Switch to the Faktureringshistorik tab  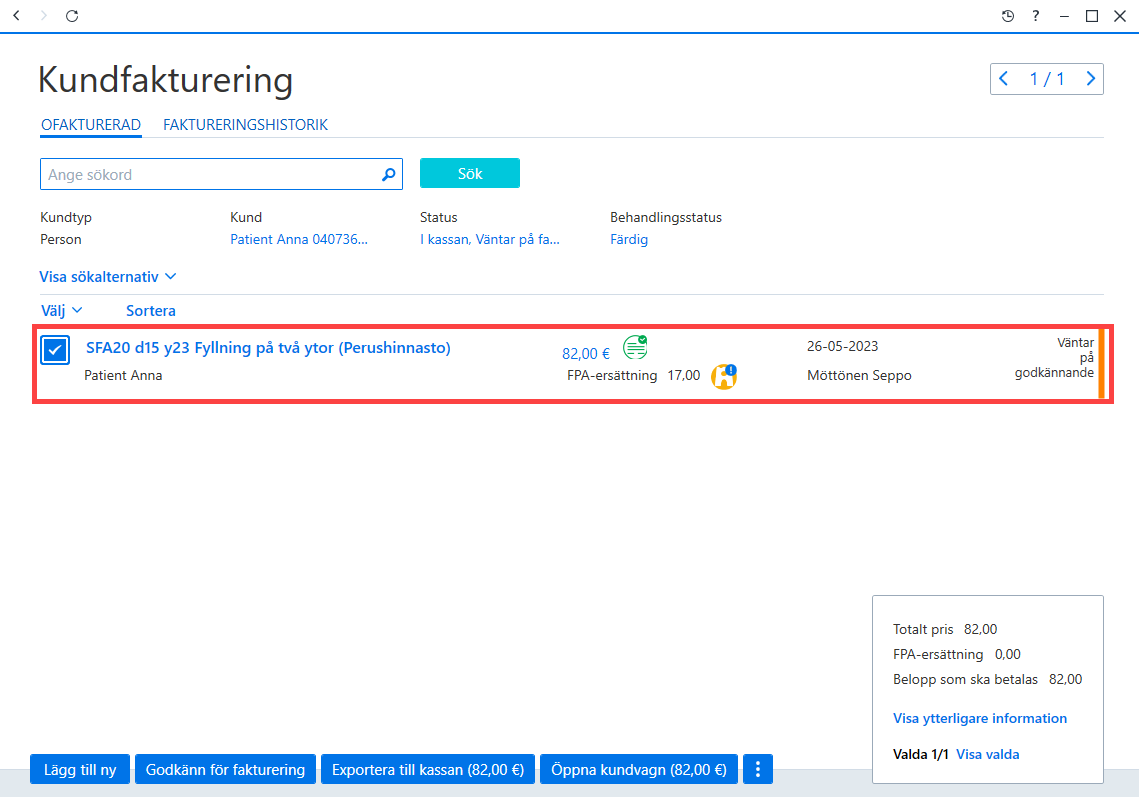pos(246,125)
